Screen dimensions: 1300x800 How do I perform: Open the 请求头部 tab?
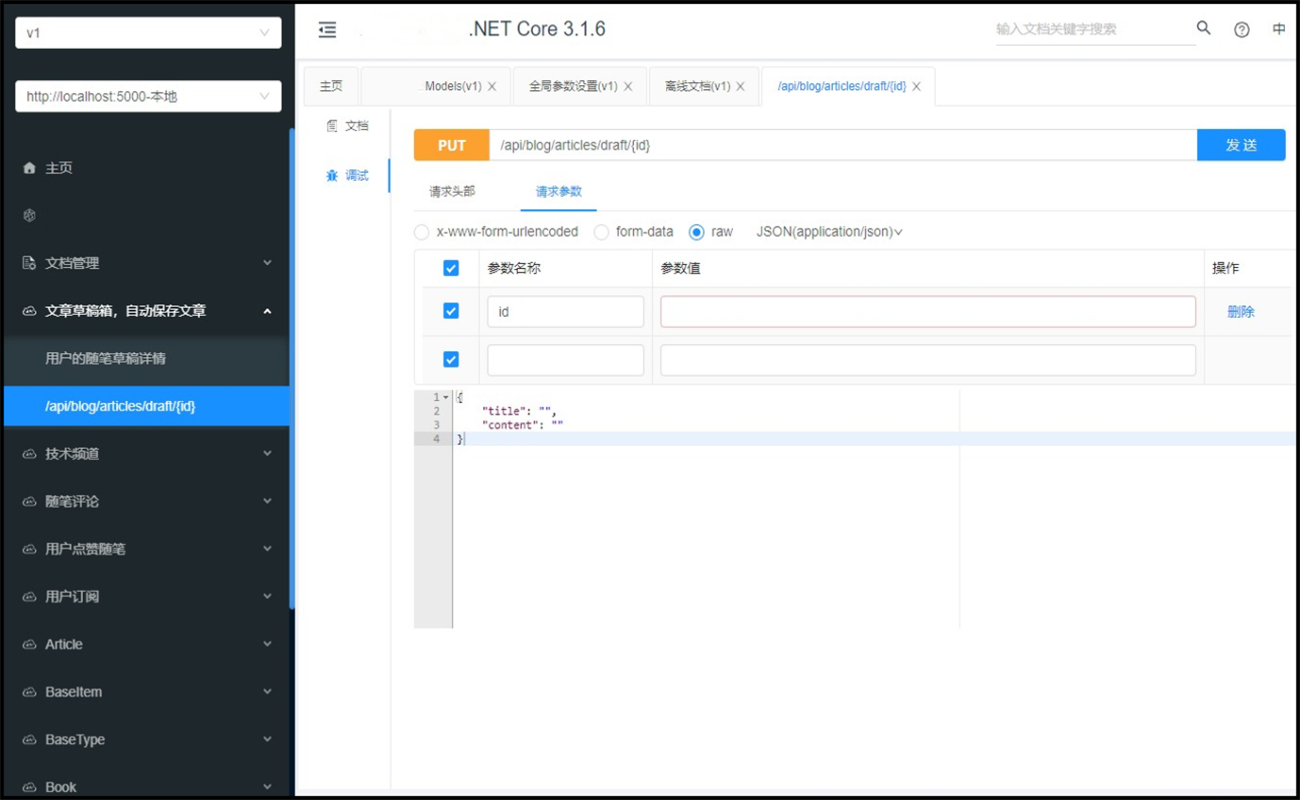(x=452, y=192)
